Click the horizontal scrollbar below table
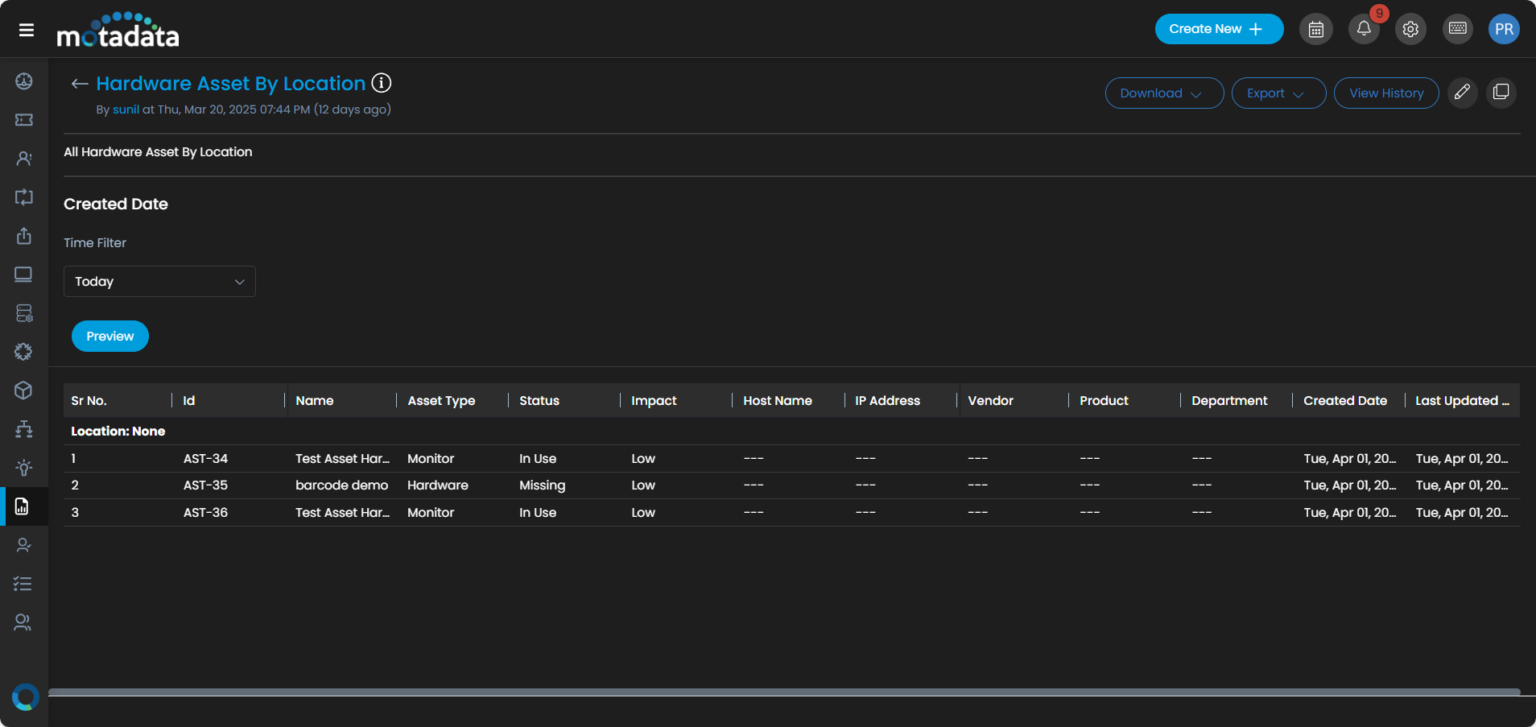Screen dimensions: 1536x727 [784, 692]
